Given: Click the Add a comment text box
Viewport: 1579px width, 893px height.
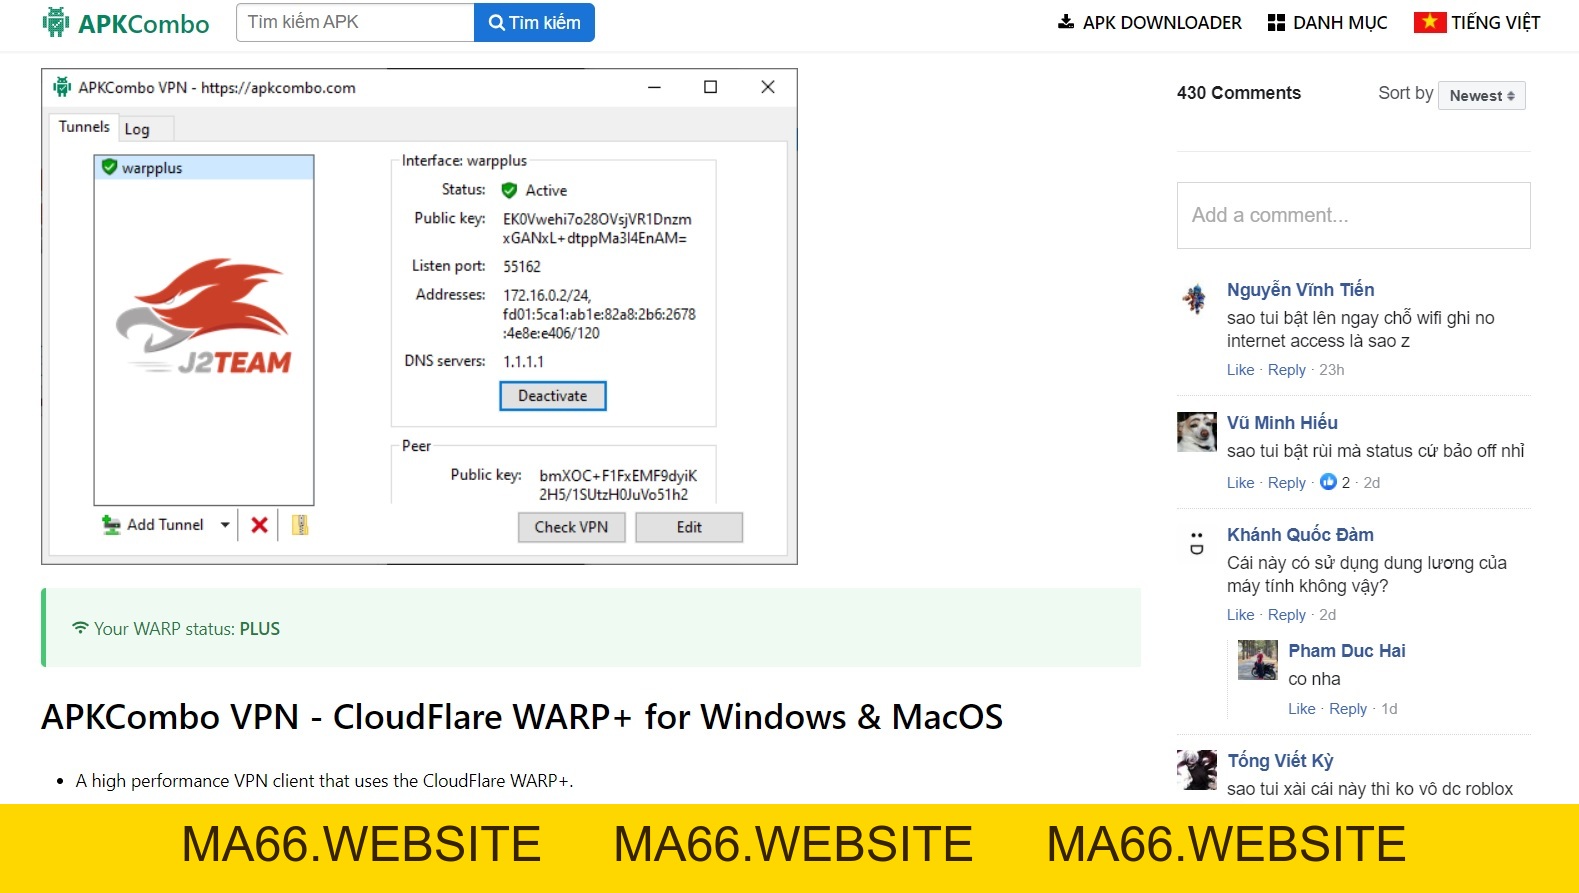Looking at the screenshot, I should tap(1353, 215).
